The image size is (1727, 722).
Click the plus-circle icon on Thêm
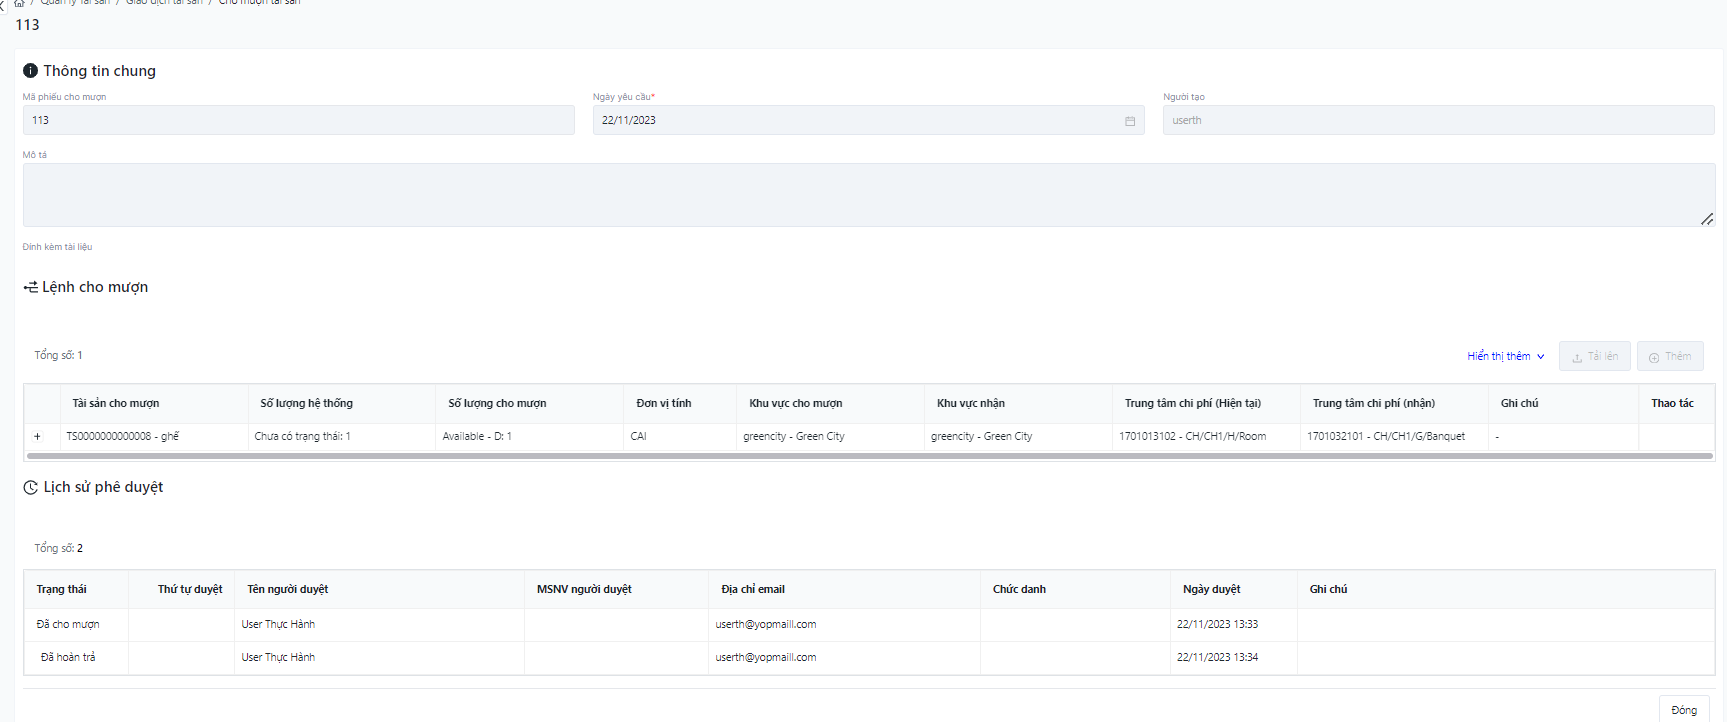tap(1654, 357)
